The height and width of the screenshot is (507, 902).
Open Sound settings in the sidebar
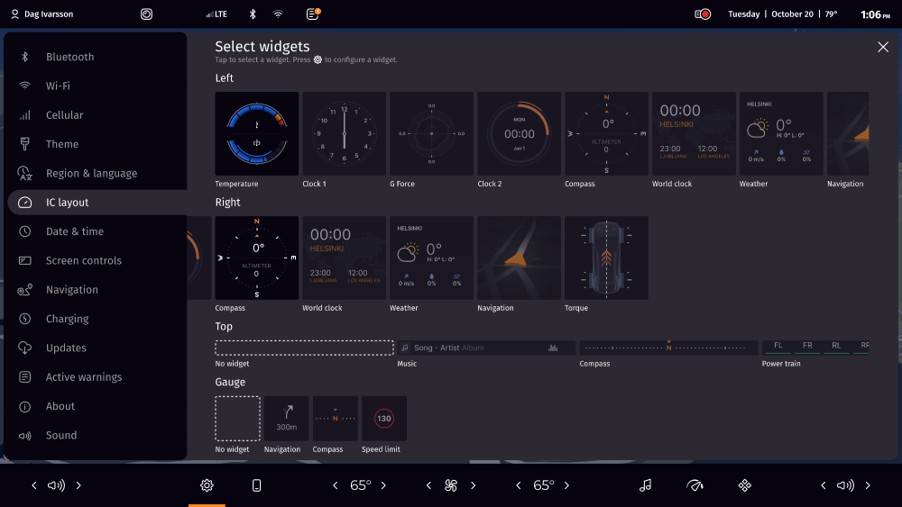point(61,435)
